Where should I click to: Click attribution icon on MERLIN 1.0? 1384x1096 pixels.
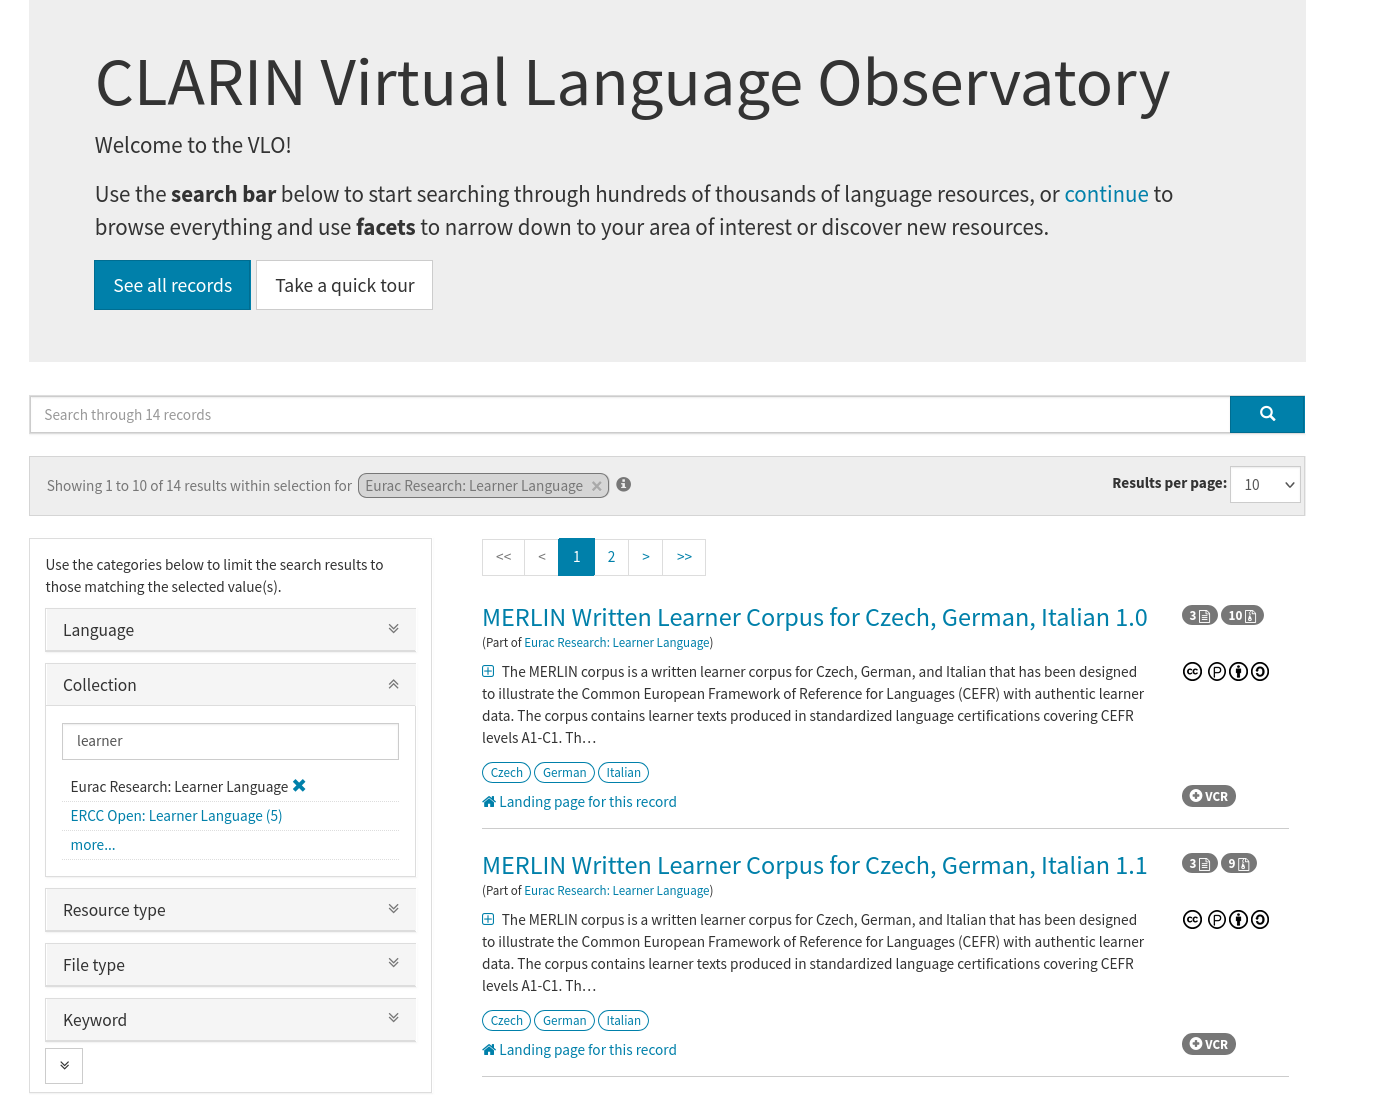[x=1238, y=672]
